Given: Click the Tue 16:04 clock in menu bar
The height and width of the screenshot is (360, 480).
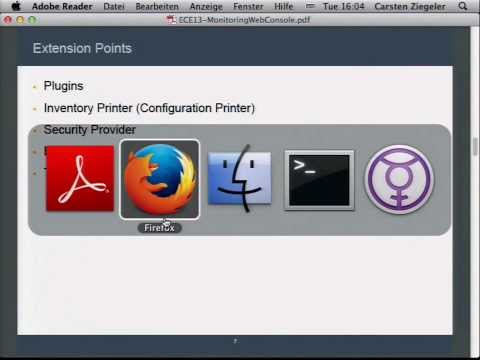Looking at the screenshot, I should [343, 6].
